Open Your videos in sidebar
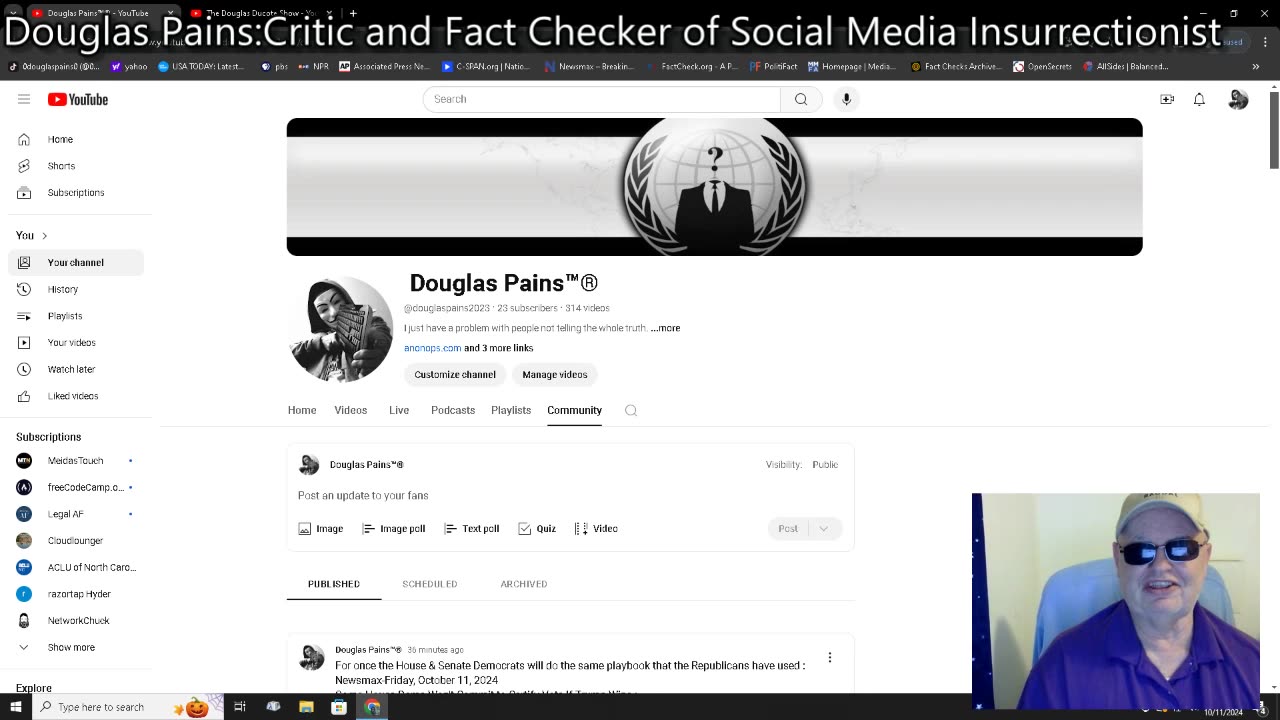Screen dimensions: 1280x720 tap(76, 342)
